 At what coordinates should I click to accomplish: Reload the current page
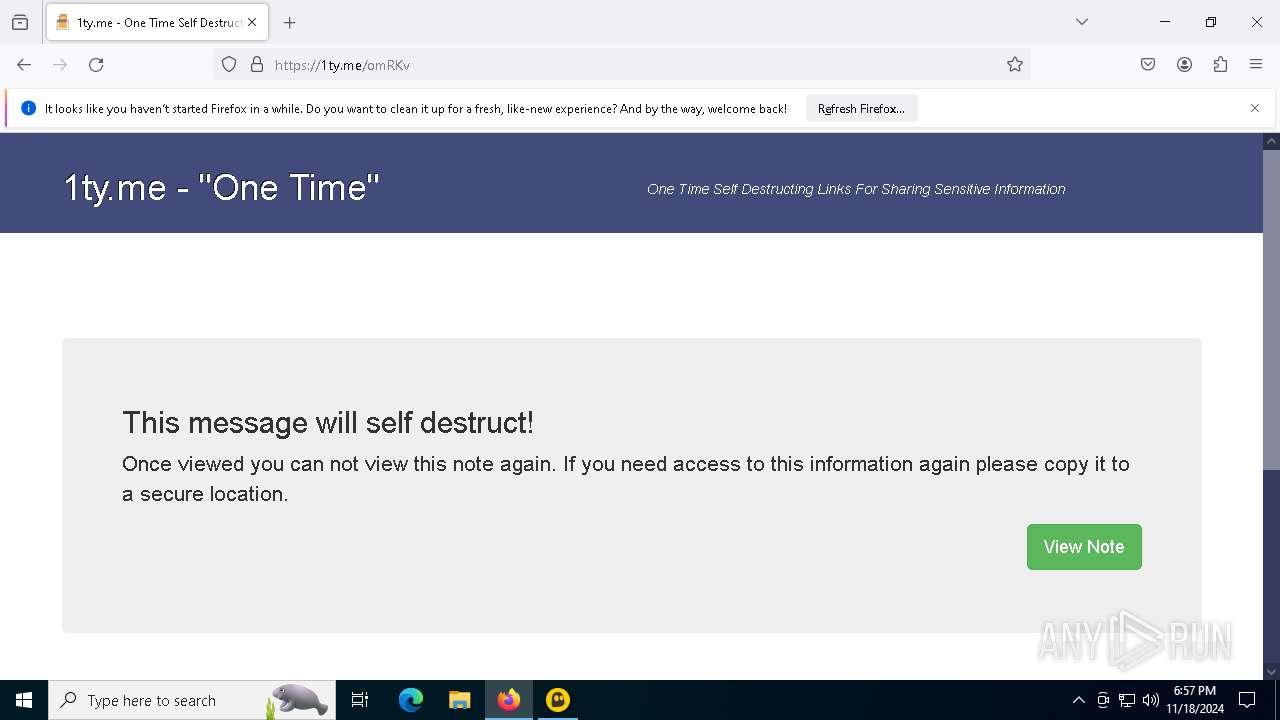pos(96,65)
